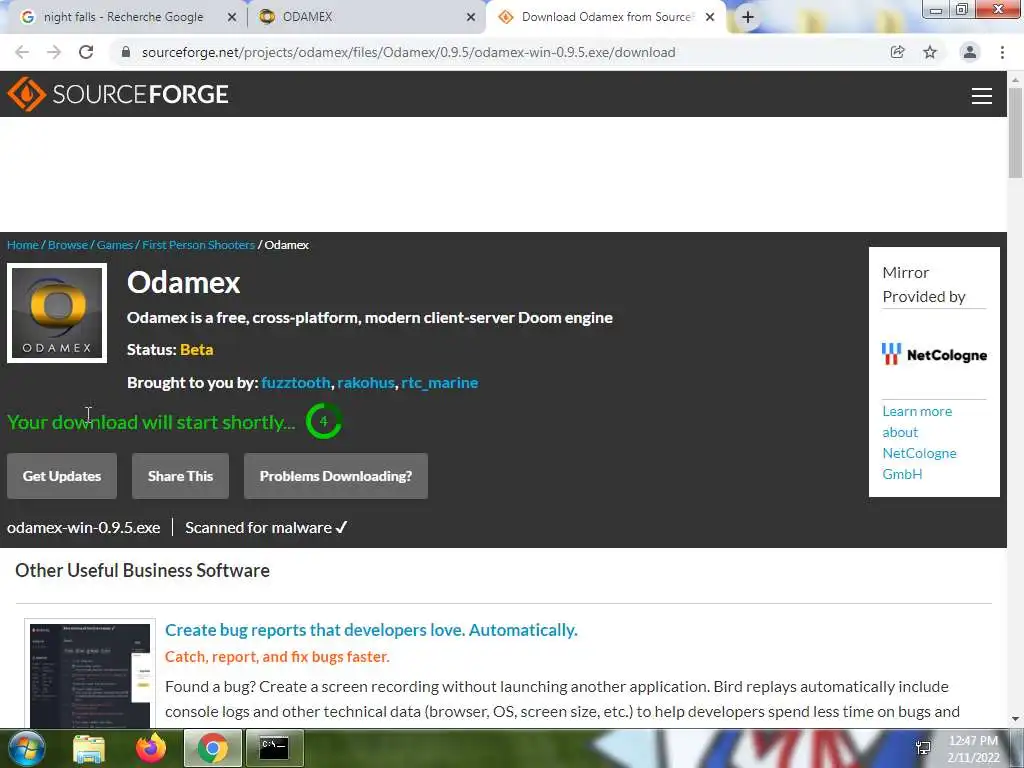Reload the SourceForge page
The height and width of the screenshot is (768, 1024).
pos(86,52)
